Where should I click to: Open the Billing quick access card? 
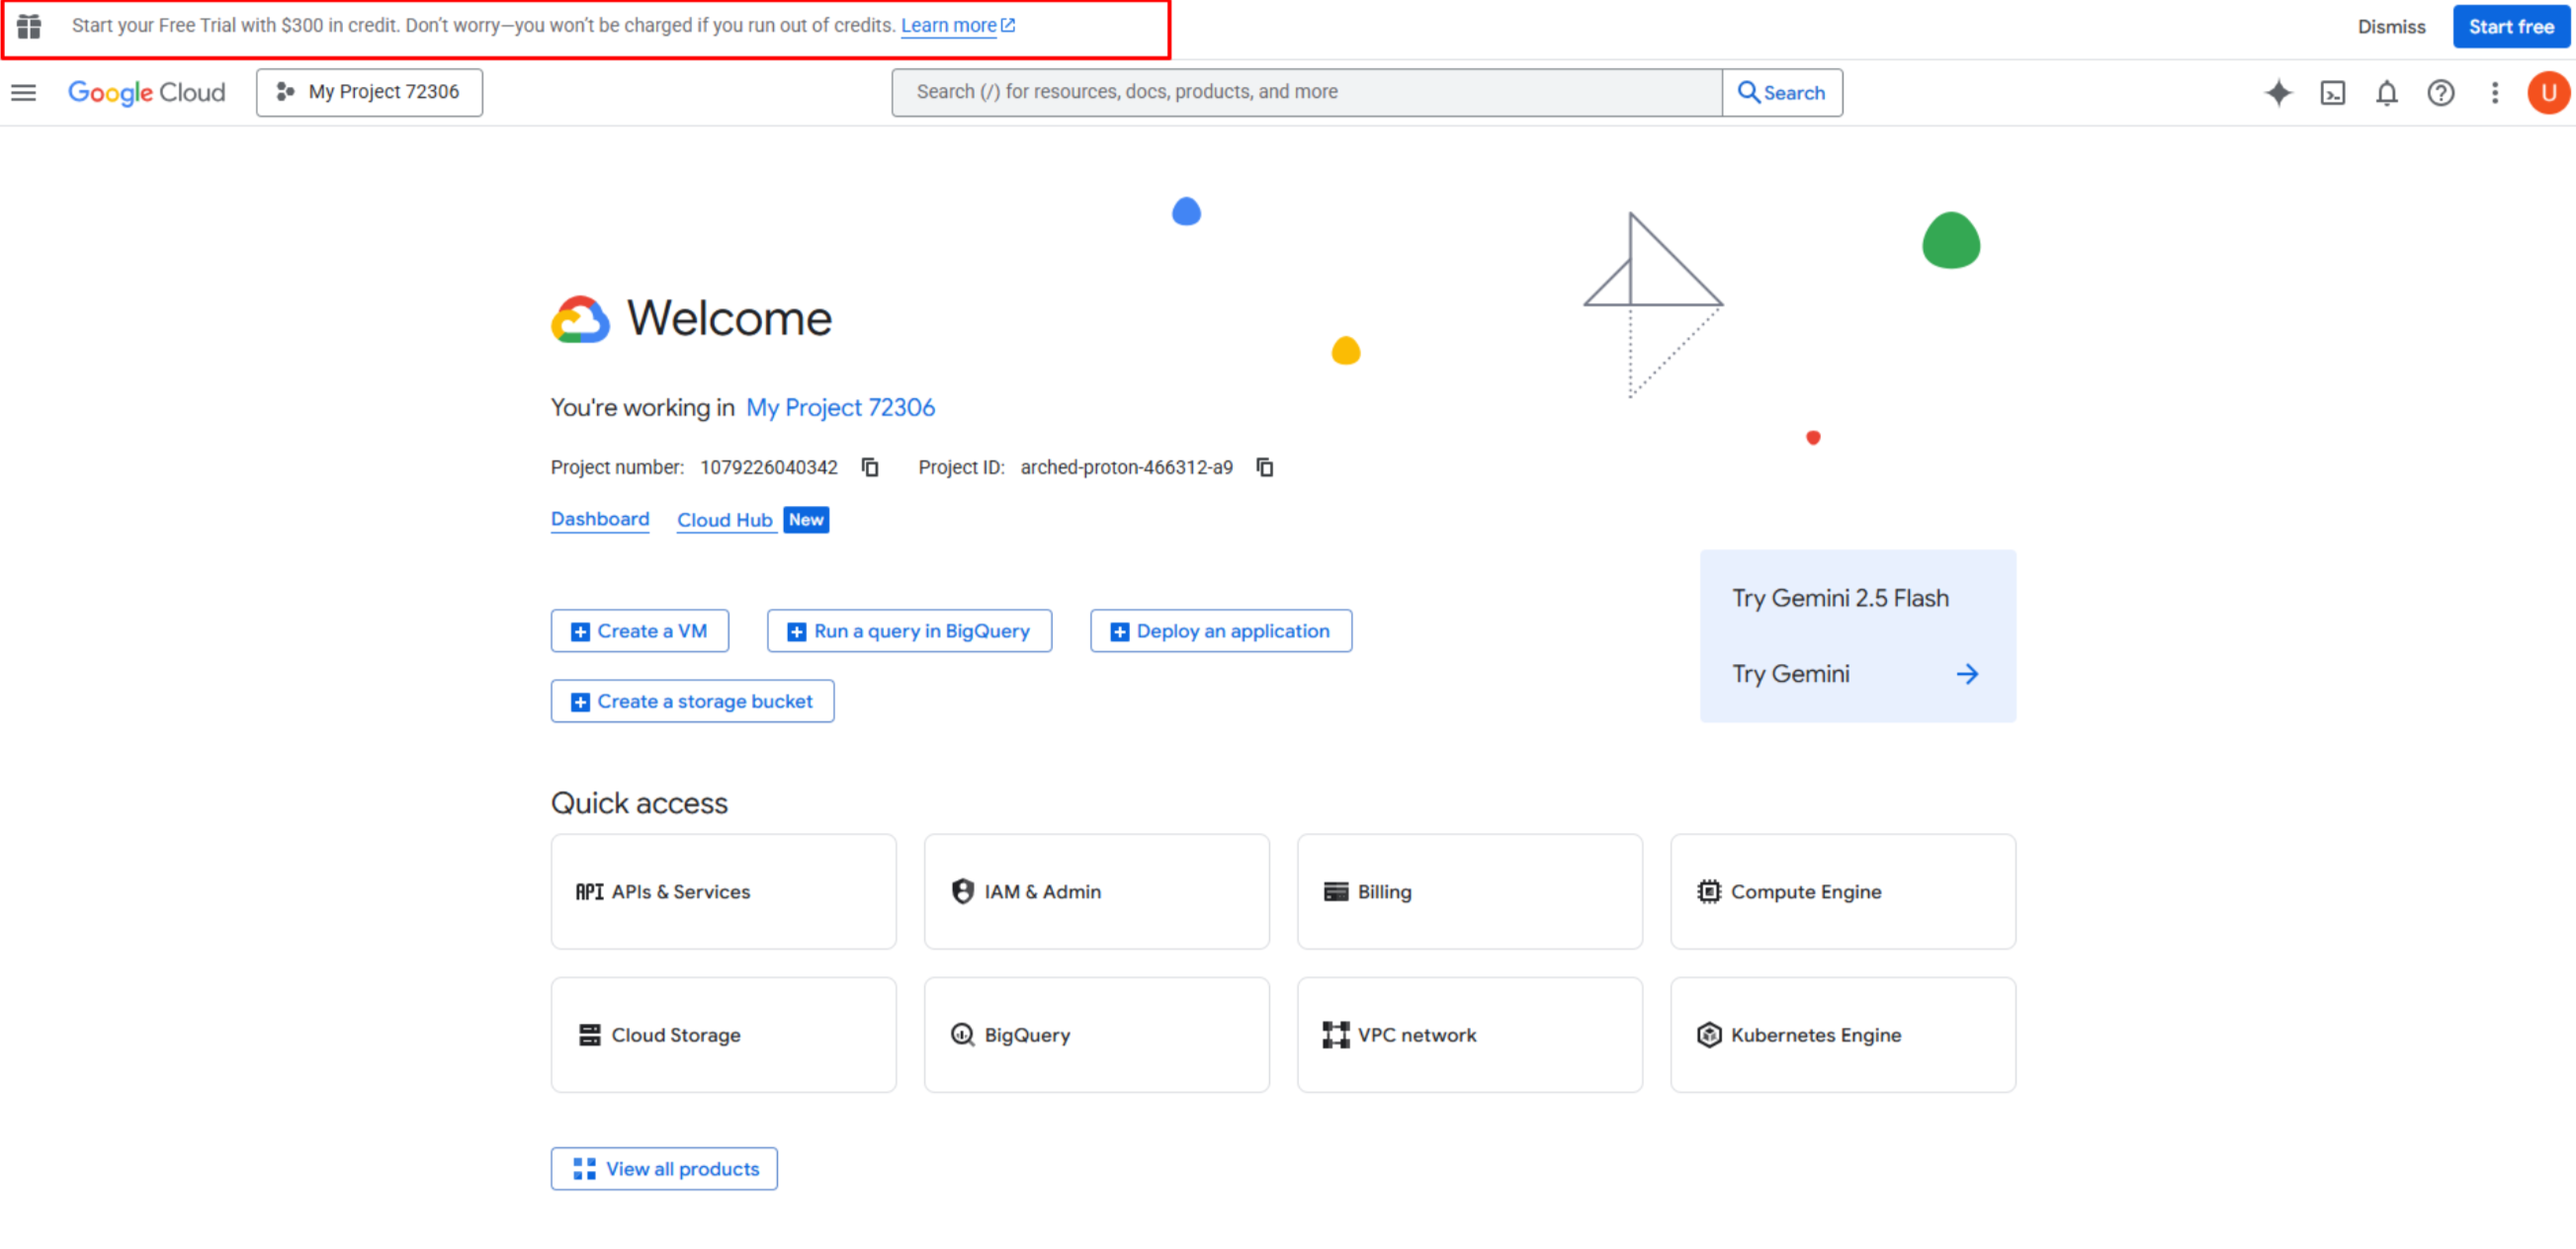click(x=1468, y=891)
